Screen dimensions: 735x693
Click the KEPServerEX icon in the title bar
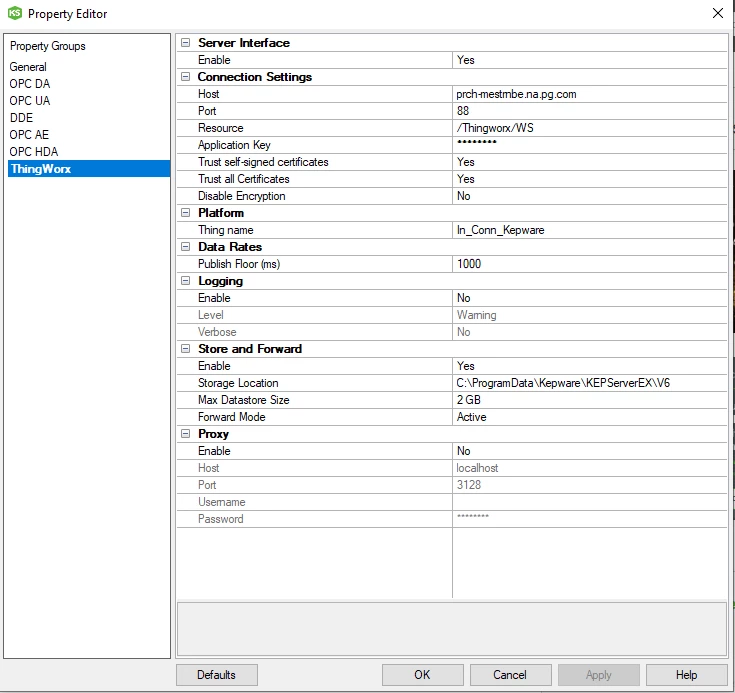(x=15, y=13)
